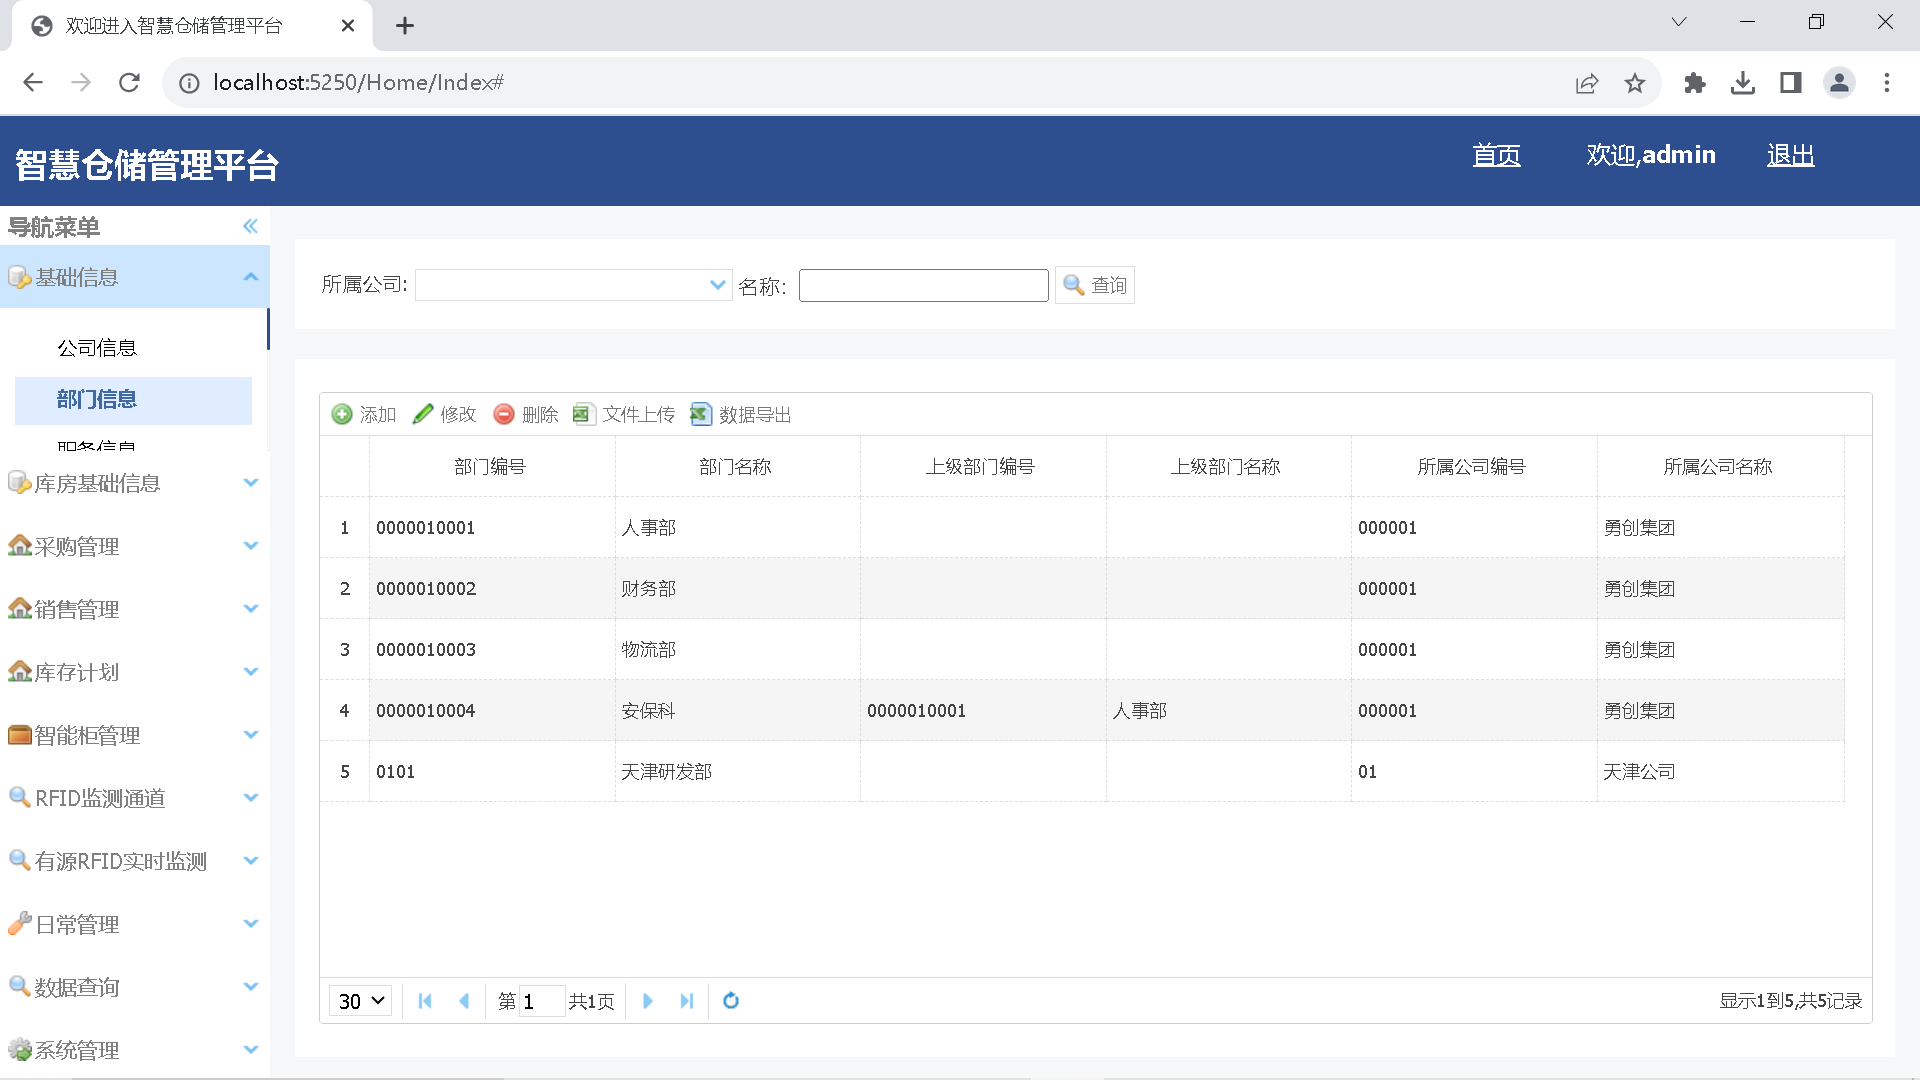Expand 采购管理 menu section

[x=135, y=546]
